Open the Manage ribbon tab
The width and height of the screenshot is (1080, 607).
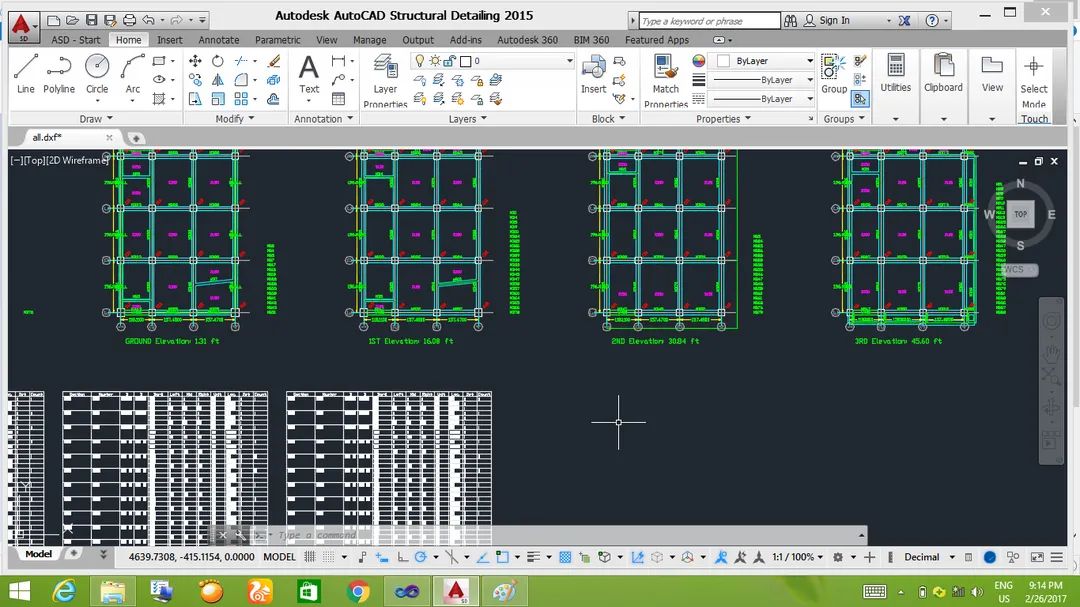[x=370, y=40]
